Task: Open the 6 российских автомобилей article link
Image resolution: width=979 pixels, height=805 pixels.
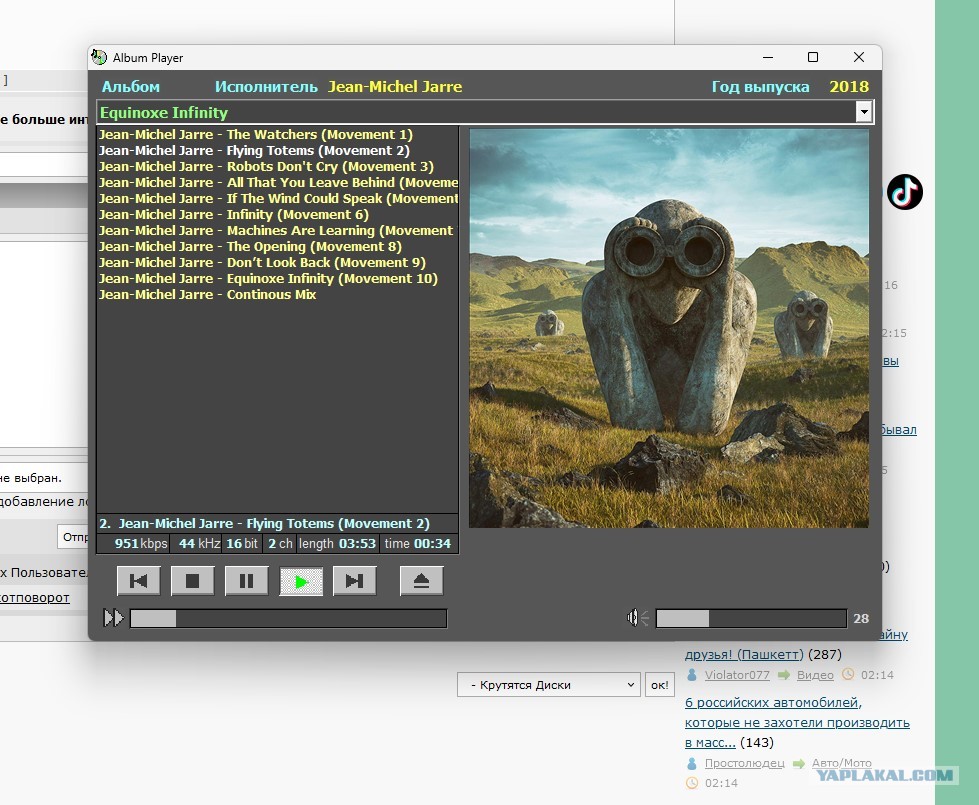Action: click(x=797, y=723)
